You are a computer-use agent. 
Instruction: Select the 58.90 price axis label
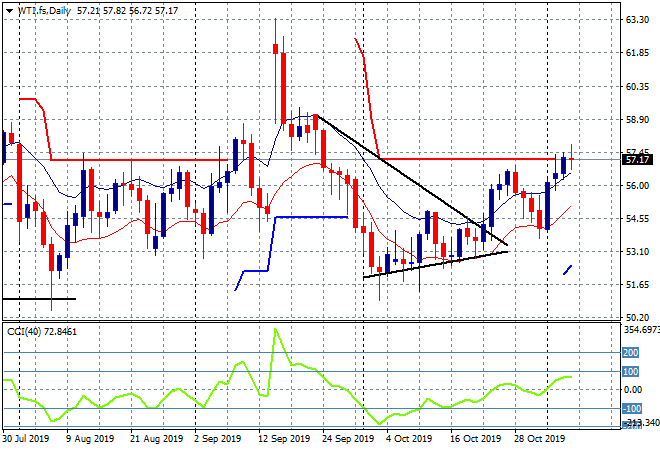point(637,120)
